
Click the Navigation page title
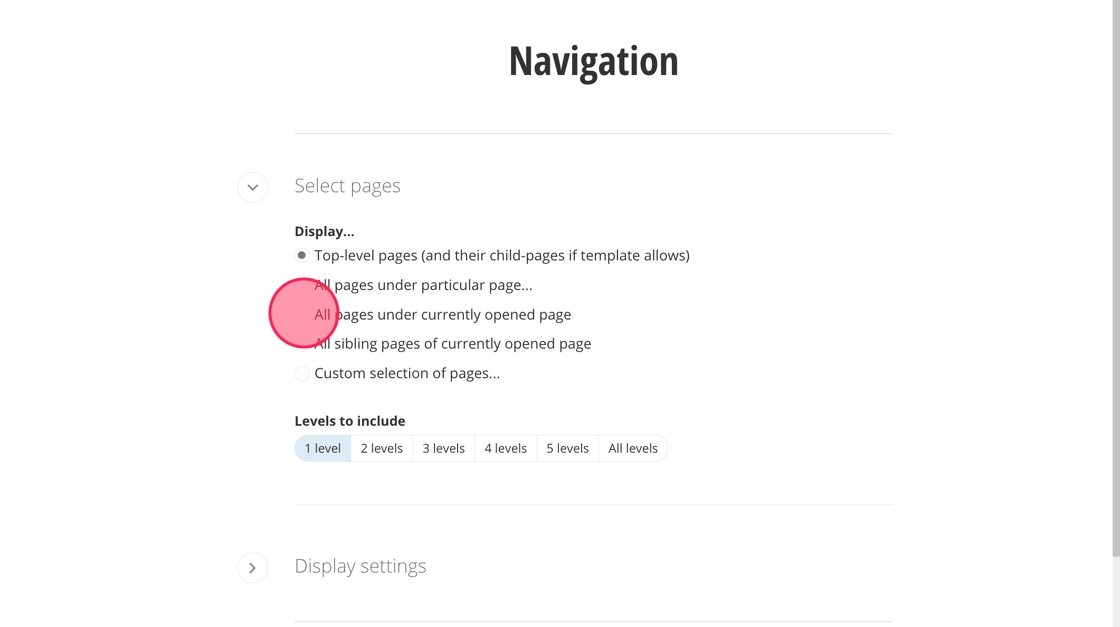click(593, 61)
